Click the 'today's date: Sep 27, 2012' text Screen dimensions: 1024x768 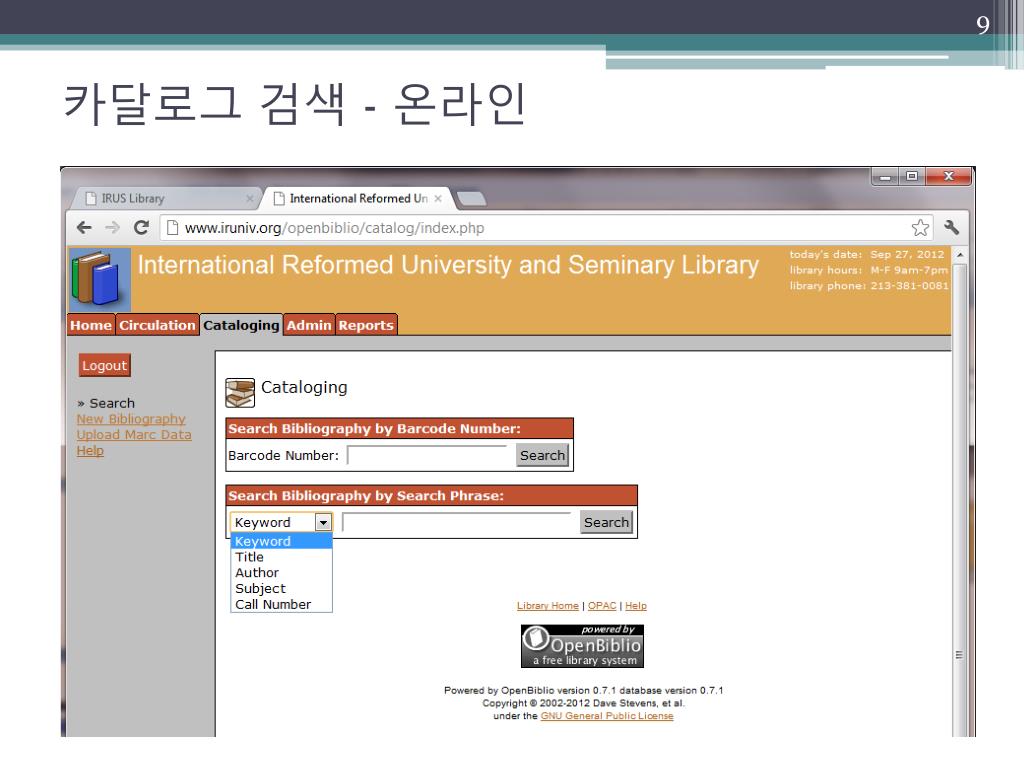tap(867, 255)
